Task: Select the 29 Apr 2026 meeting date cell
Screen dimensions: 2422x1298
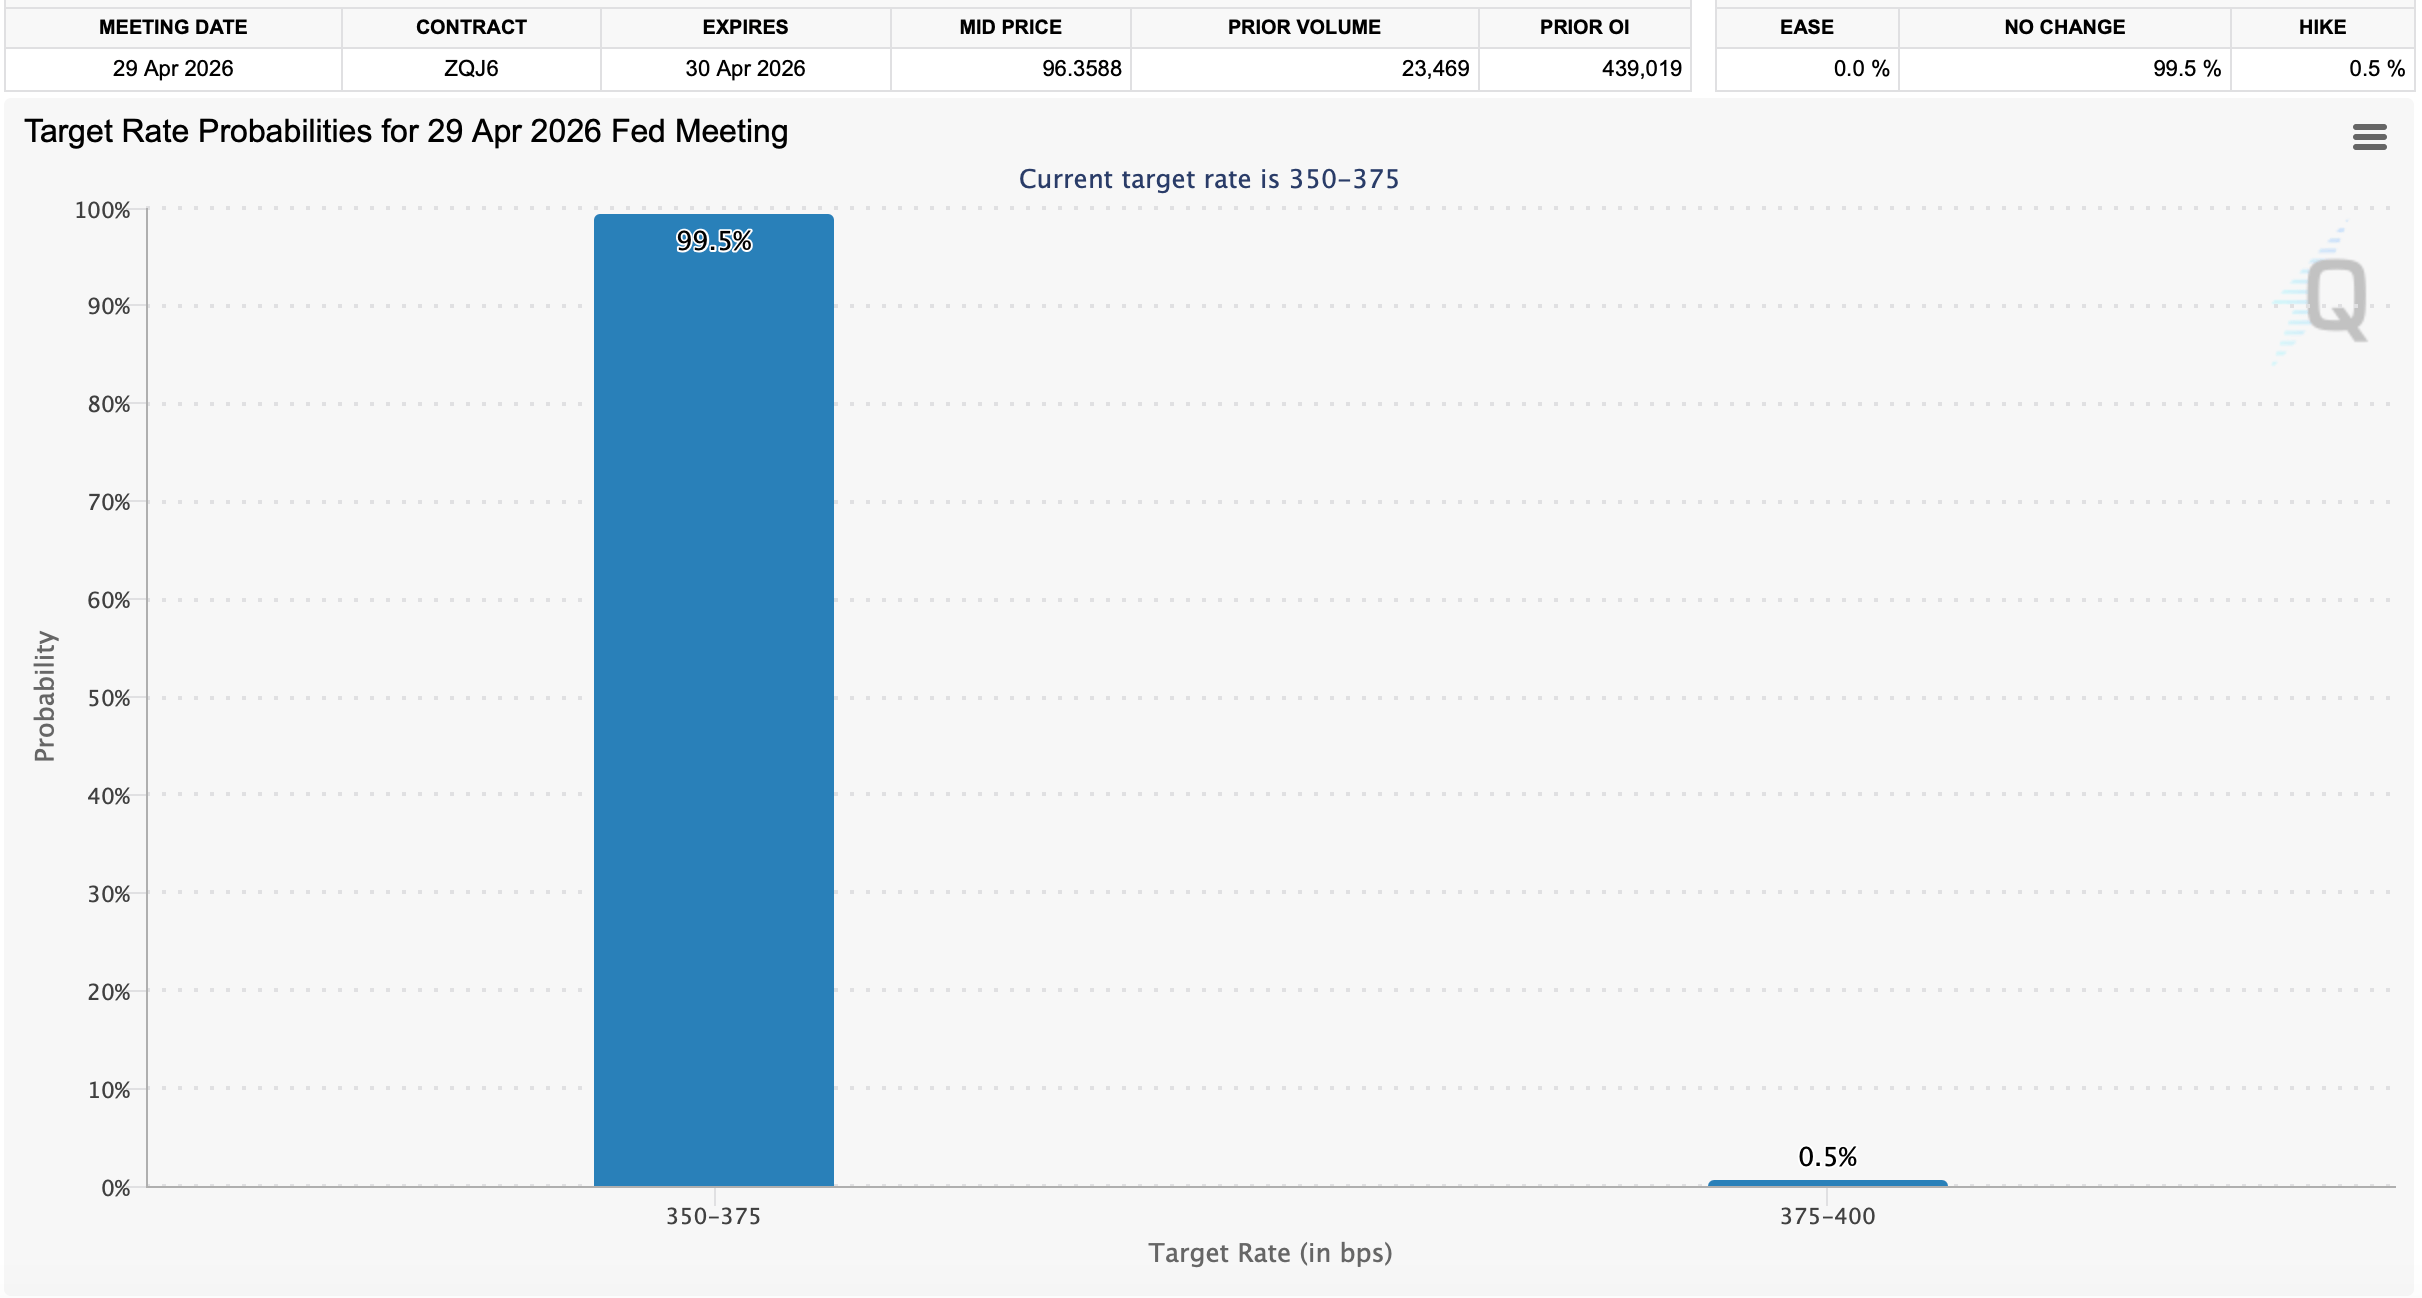Action: [x=173, y=69]
